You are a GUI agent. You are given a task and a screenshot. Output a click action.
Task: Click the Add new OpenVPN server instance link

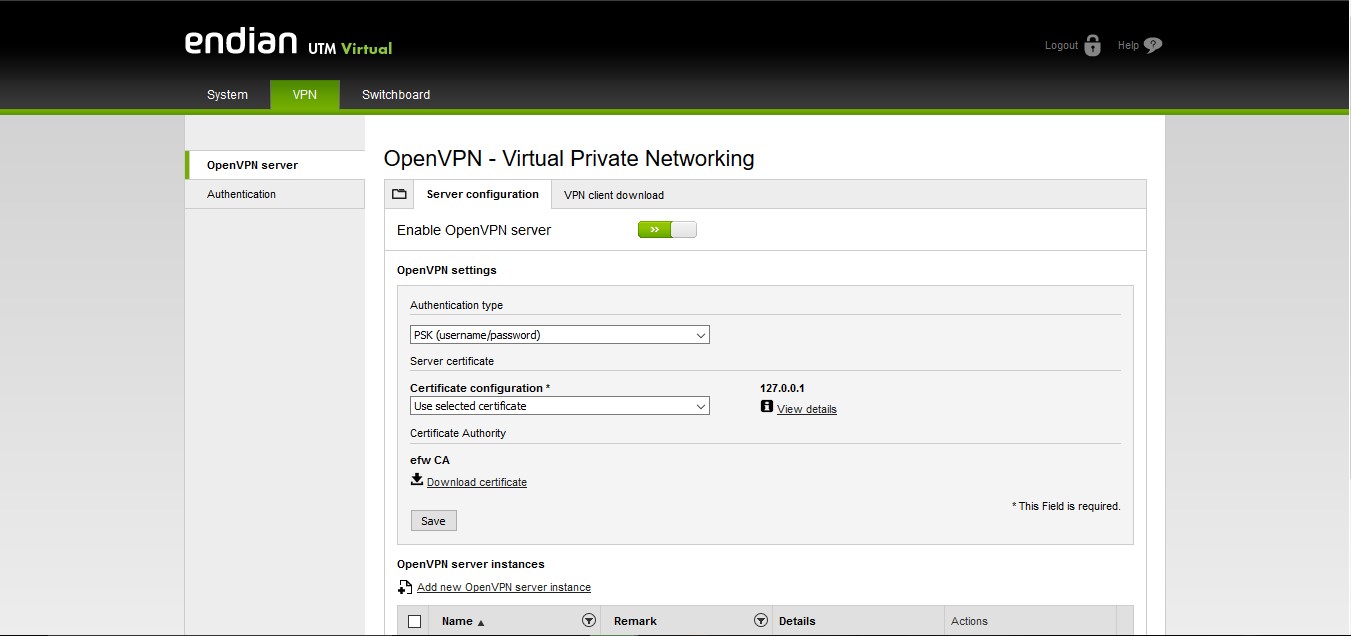503,587
